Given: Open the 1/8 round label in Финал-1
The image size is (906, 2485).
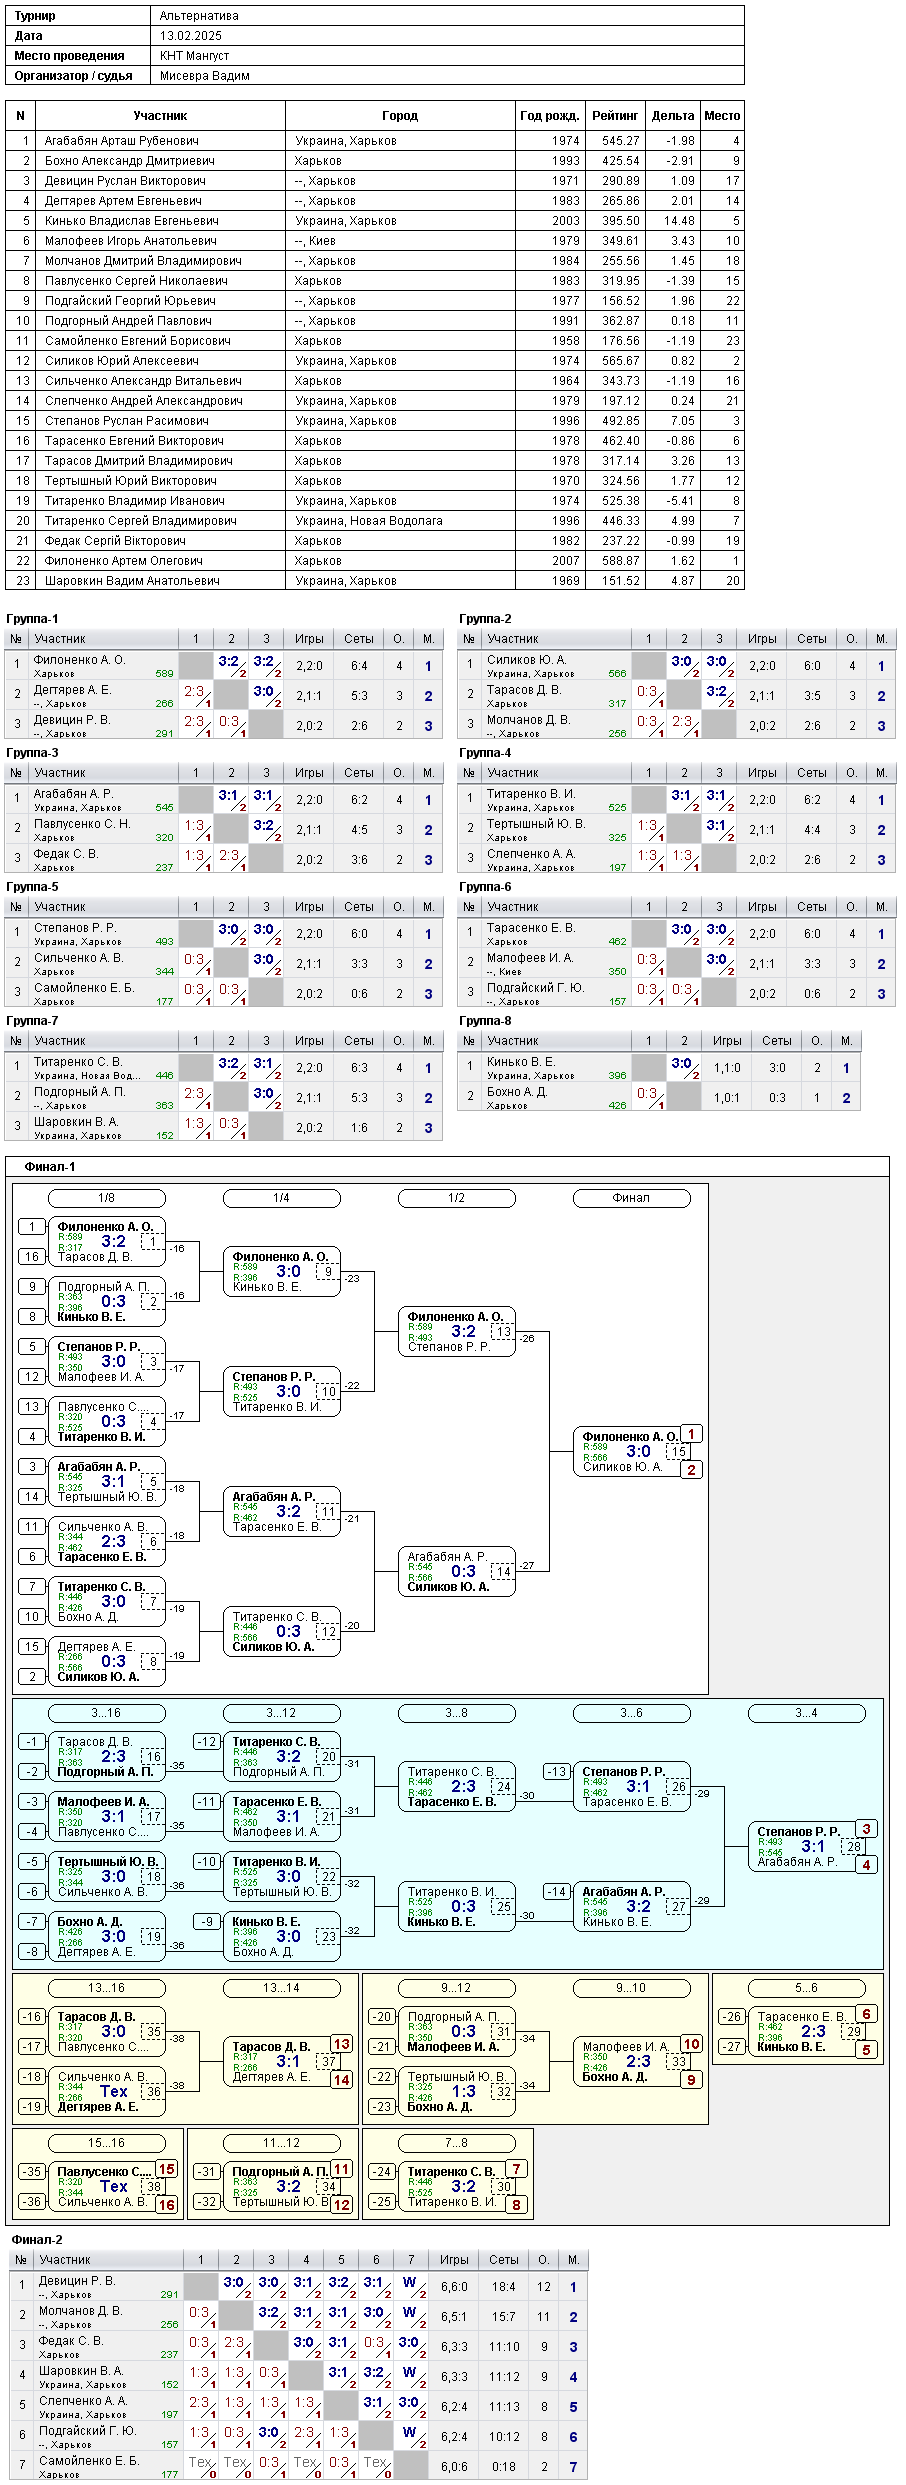Looking at the screenshot, I should pos(106,1198).
